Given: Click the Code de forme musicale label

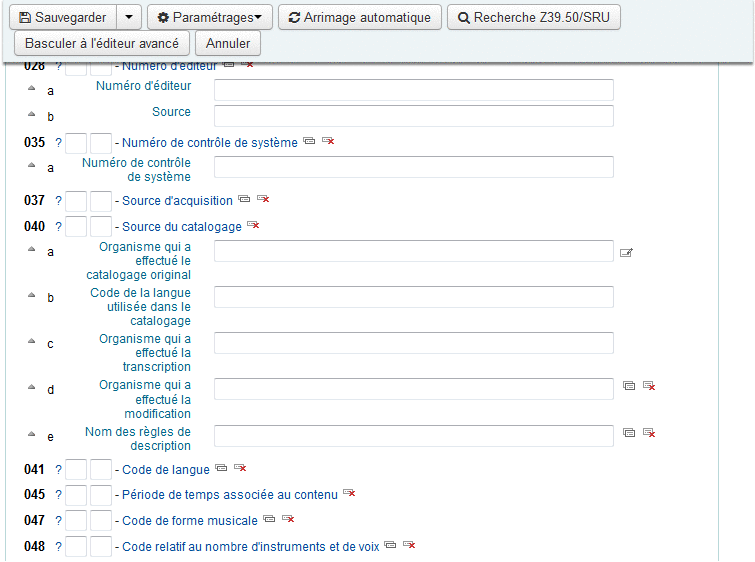Looking at the screenshot, I should pos(190,521).
